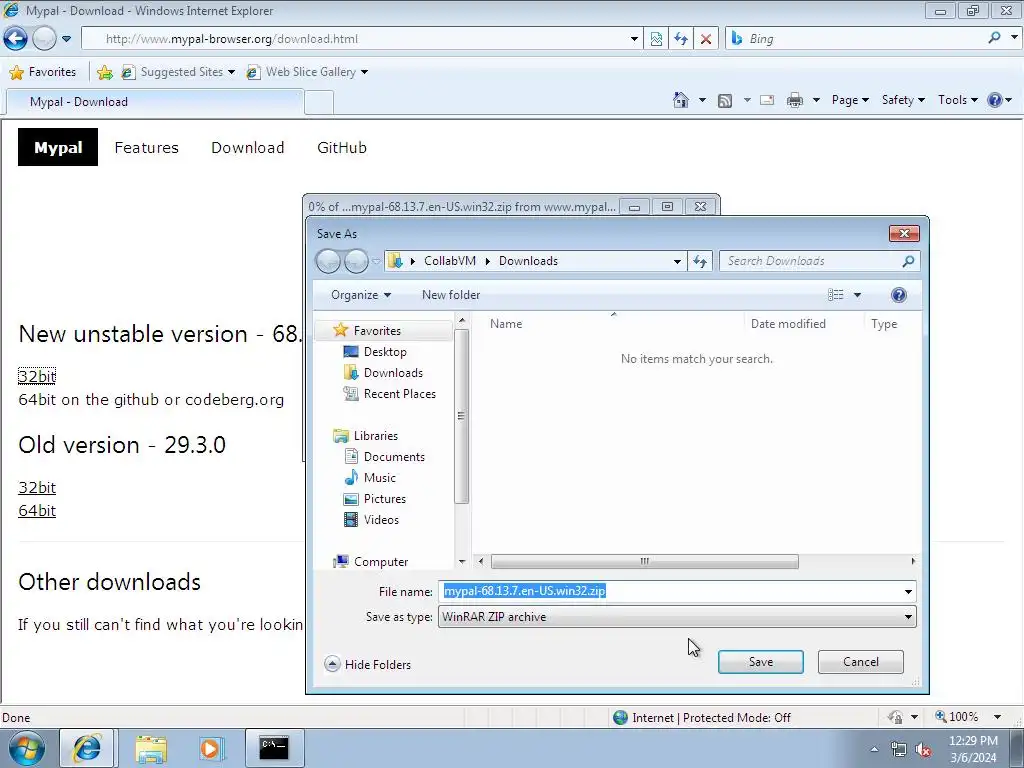Open Compatibility View icon in address bar
Screen dimensions: 1024x768
point(656,39)
